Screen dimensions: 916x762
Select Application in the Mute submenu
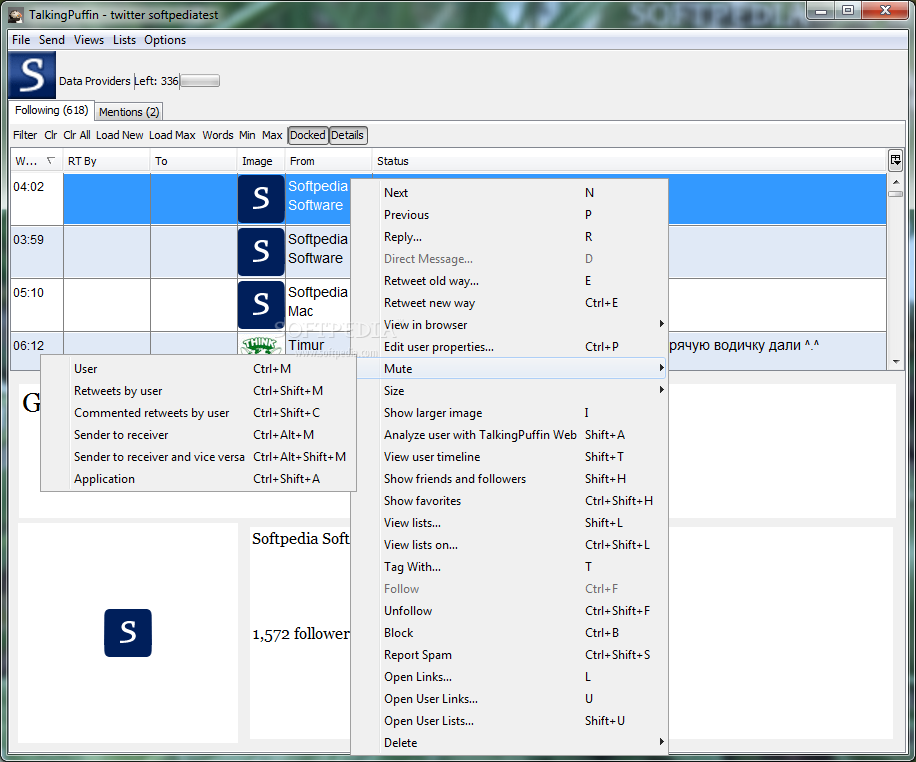198,479
